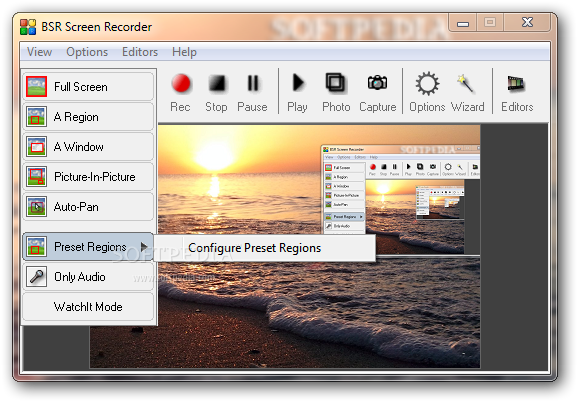This screenshot has height=402, width=578.
Task: Play the recorded video with the Play icon
Action: pyautogui.click(x=297, y=92)
